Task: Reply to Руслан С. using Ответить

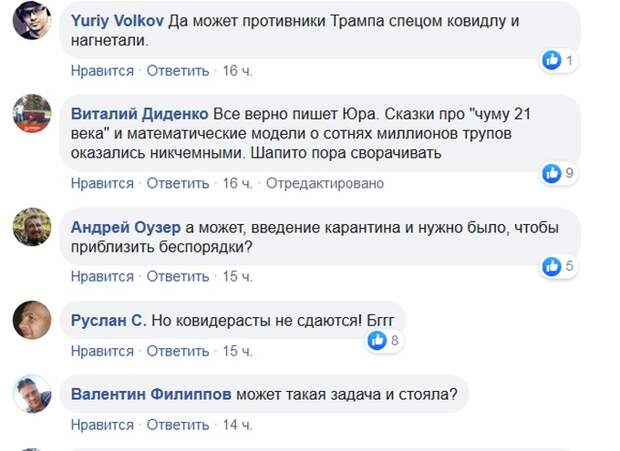Action: pyautogui.click(x=178, y=351)
